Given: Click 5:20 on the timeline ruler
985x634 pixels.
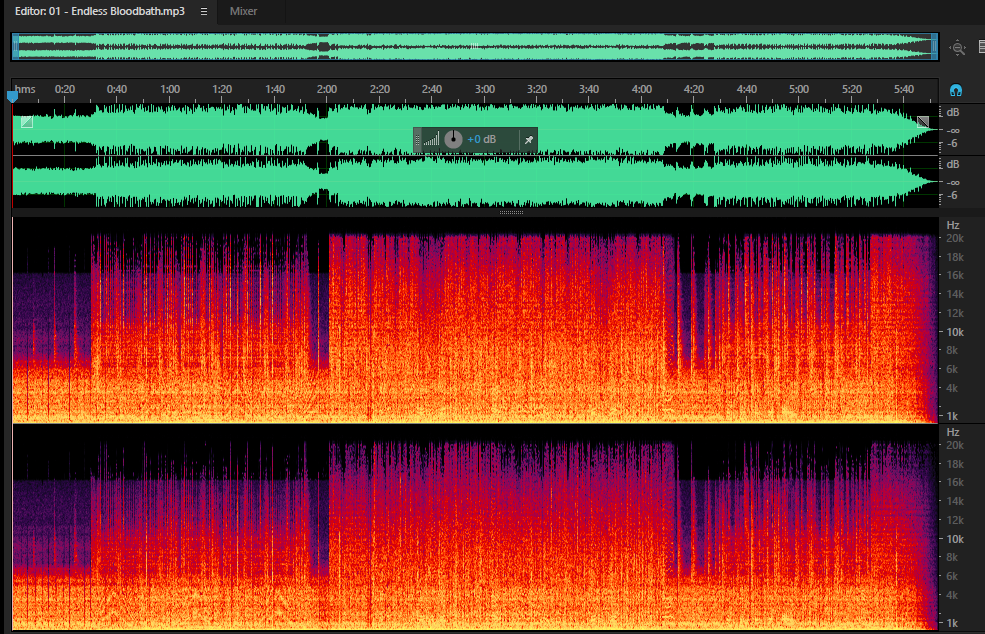Looking at the screenshot, I should [852, 89].
